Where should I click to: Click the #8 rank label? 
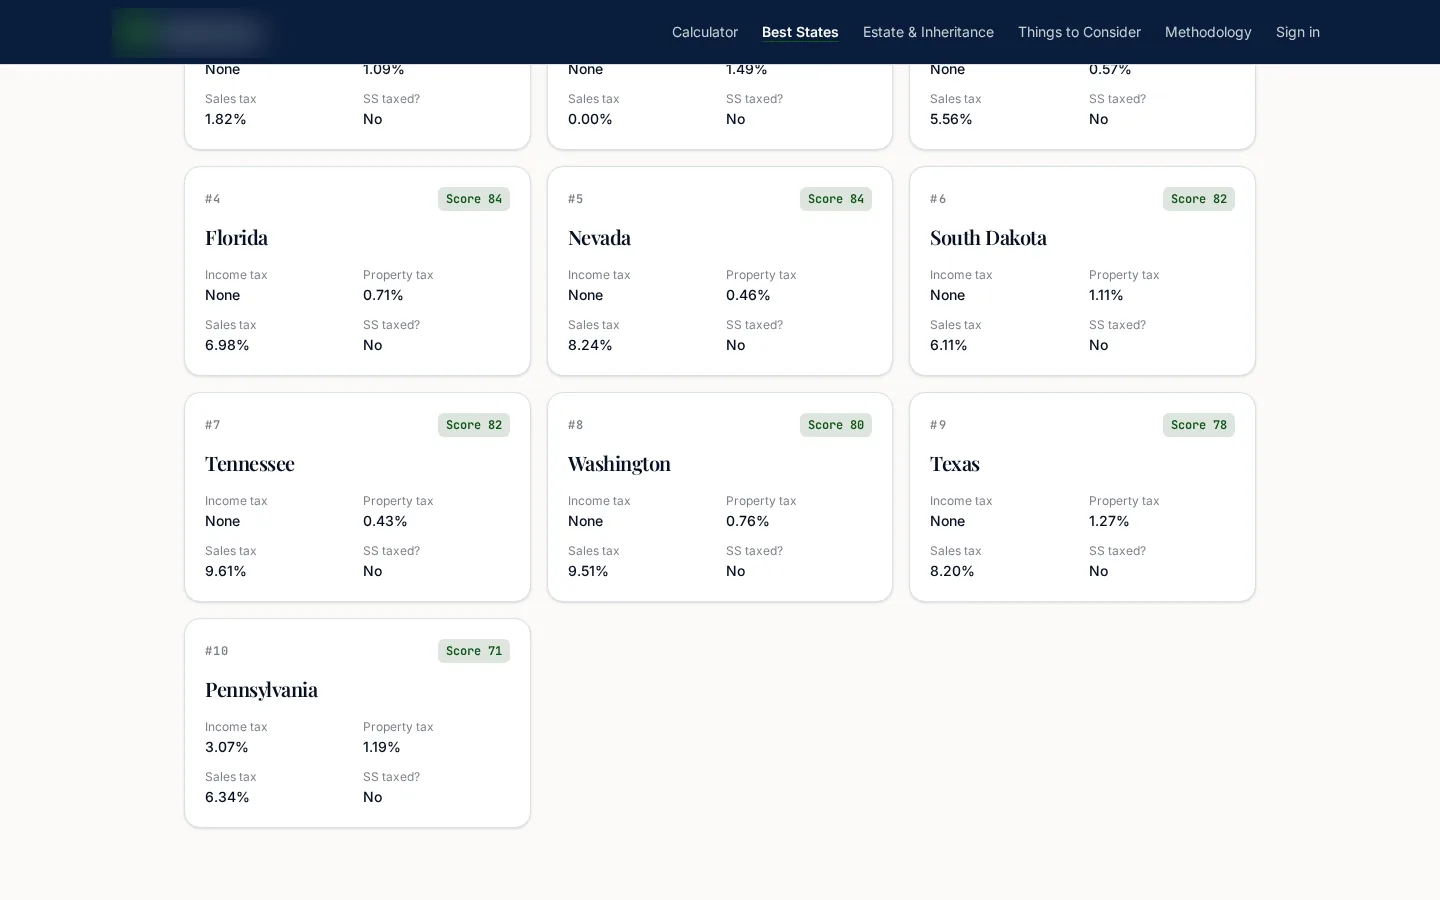click(x=576, y=425)
